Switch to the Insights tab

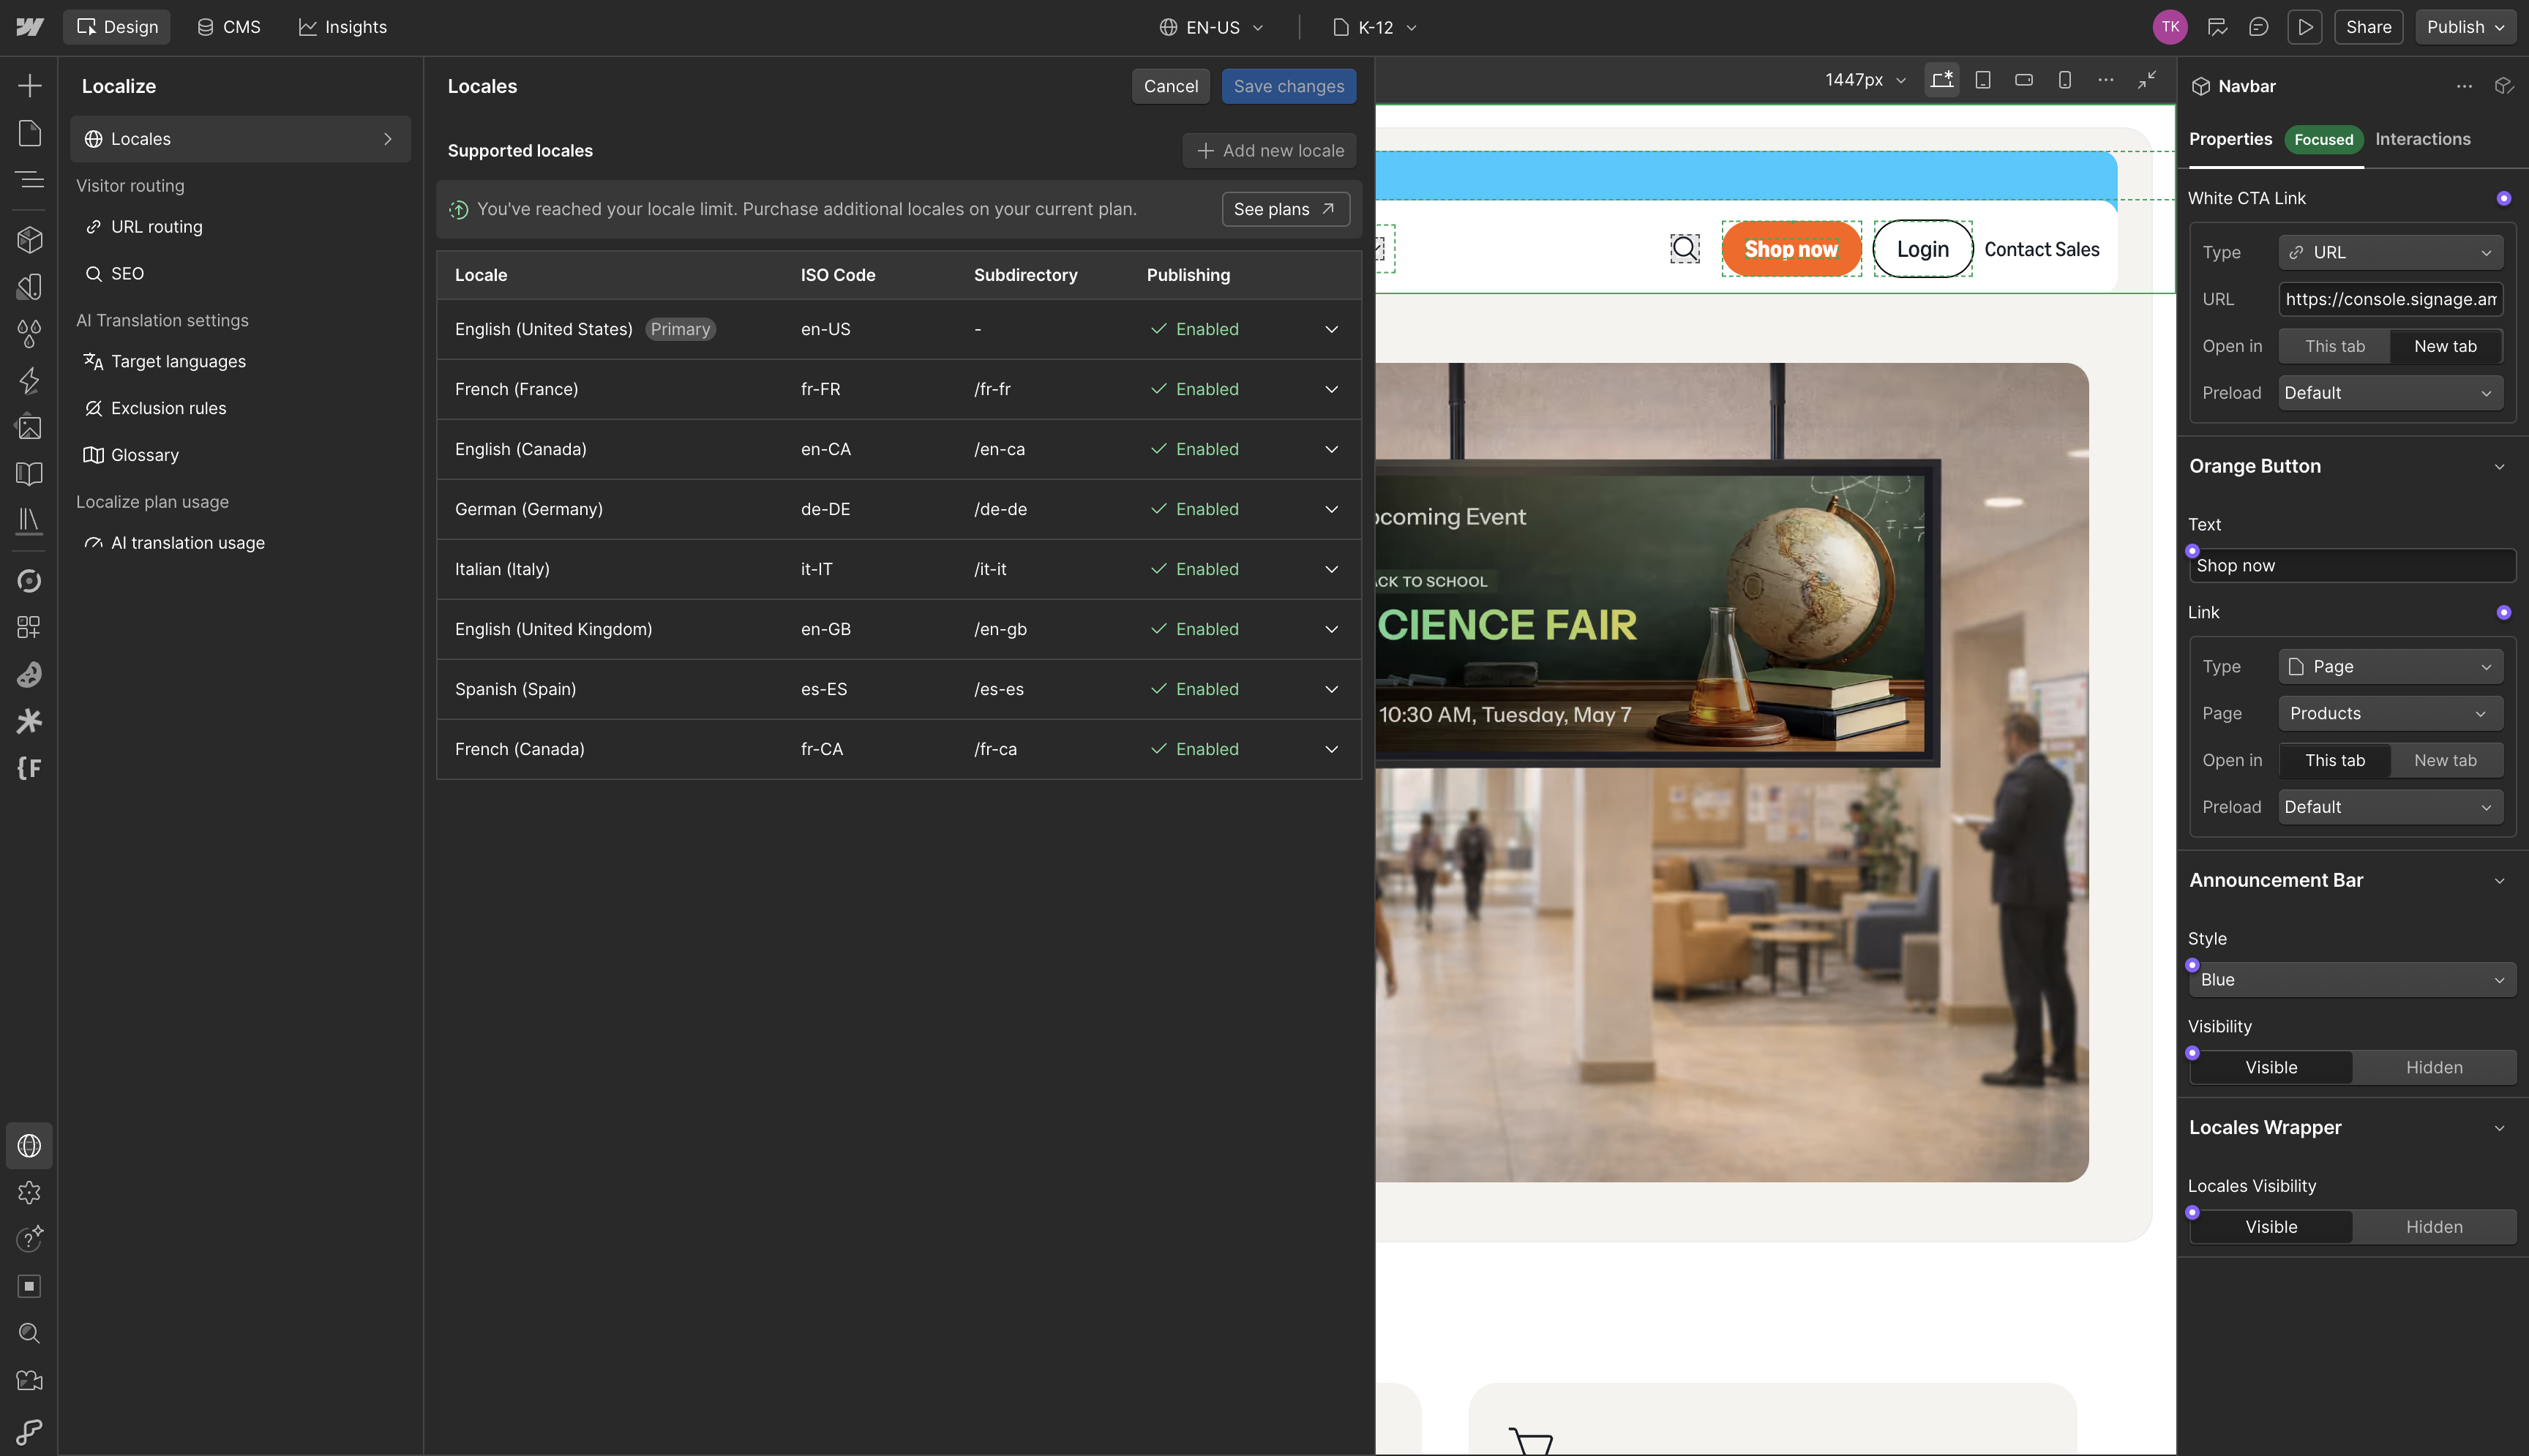pyautogui.click(x=343, y=27)
